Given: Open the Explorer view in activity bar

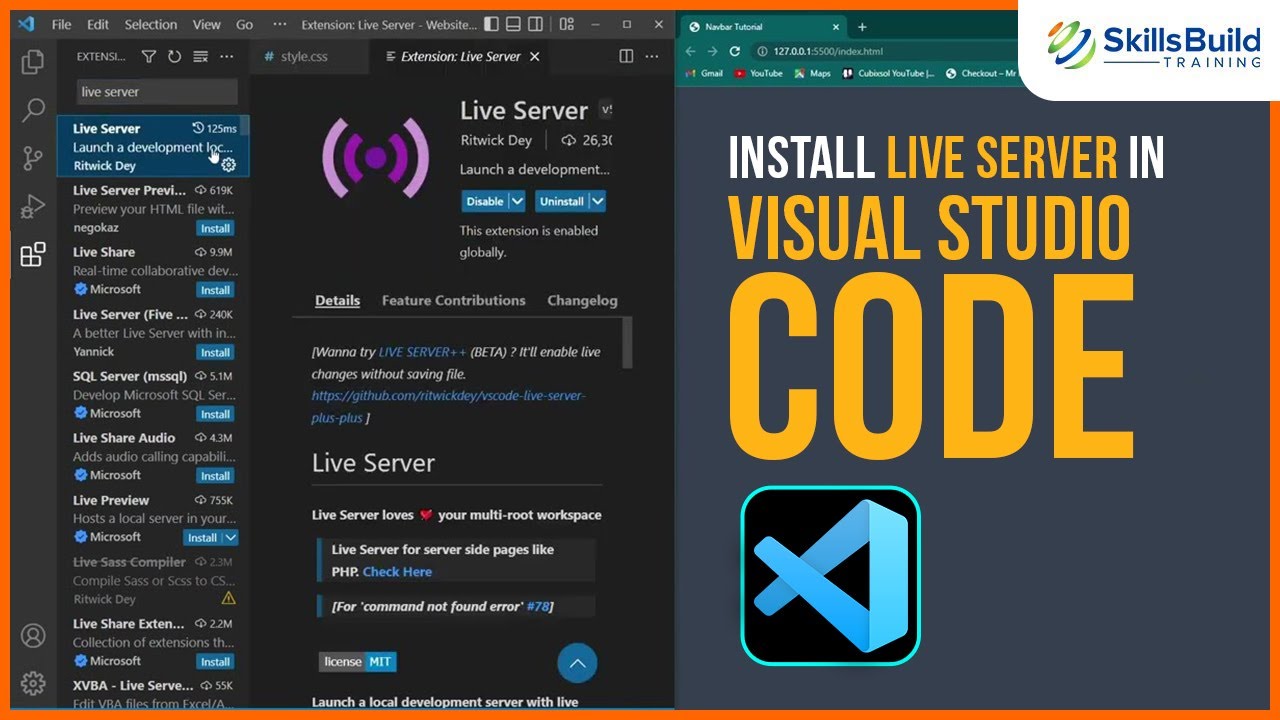Looking at the screenshot, I should point(33,62).
